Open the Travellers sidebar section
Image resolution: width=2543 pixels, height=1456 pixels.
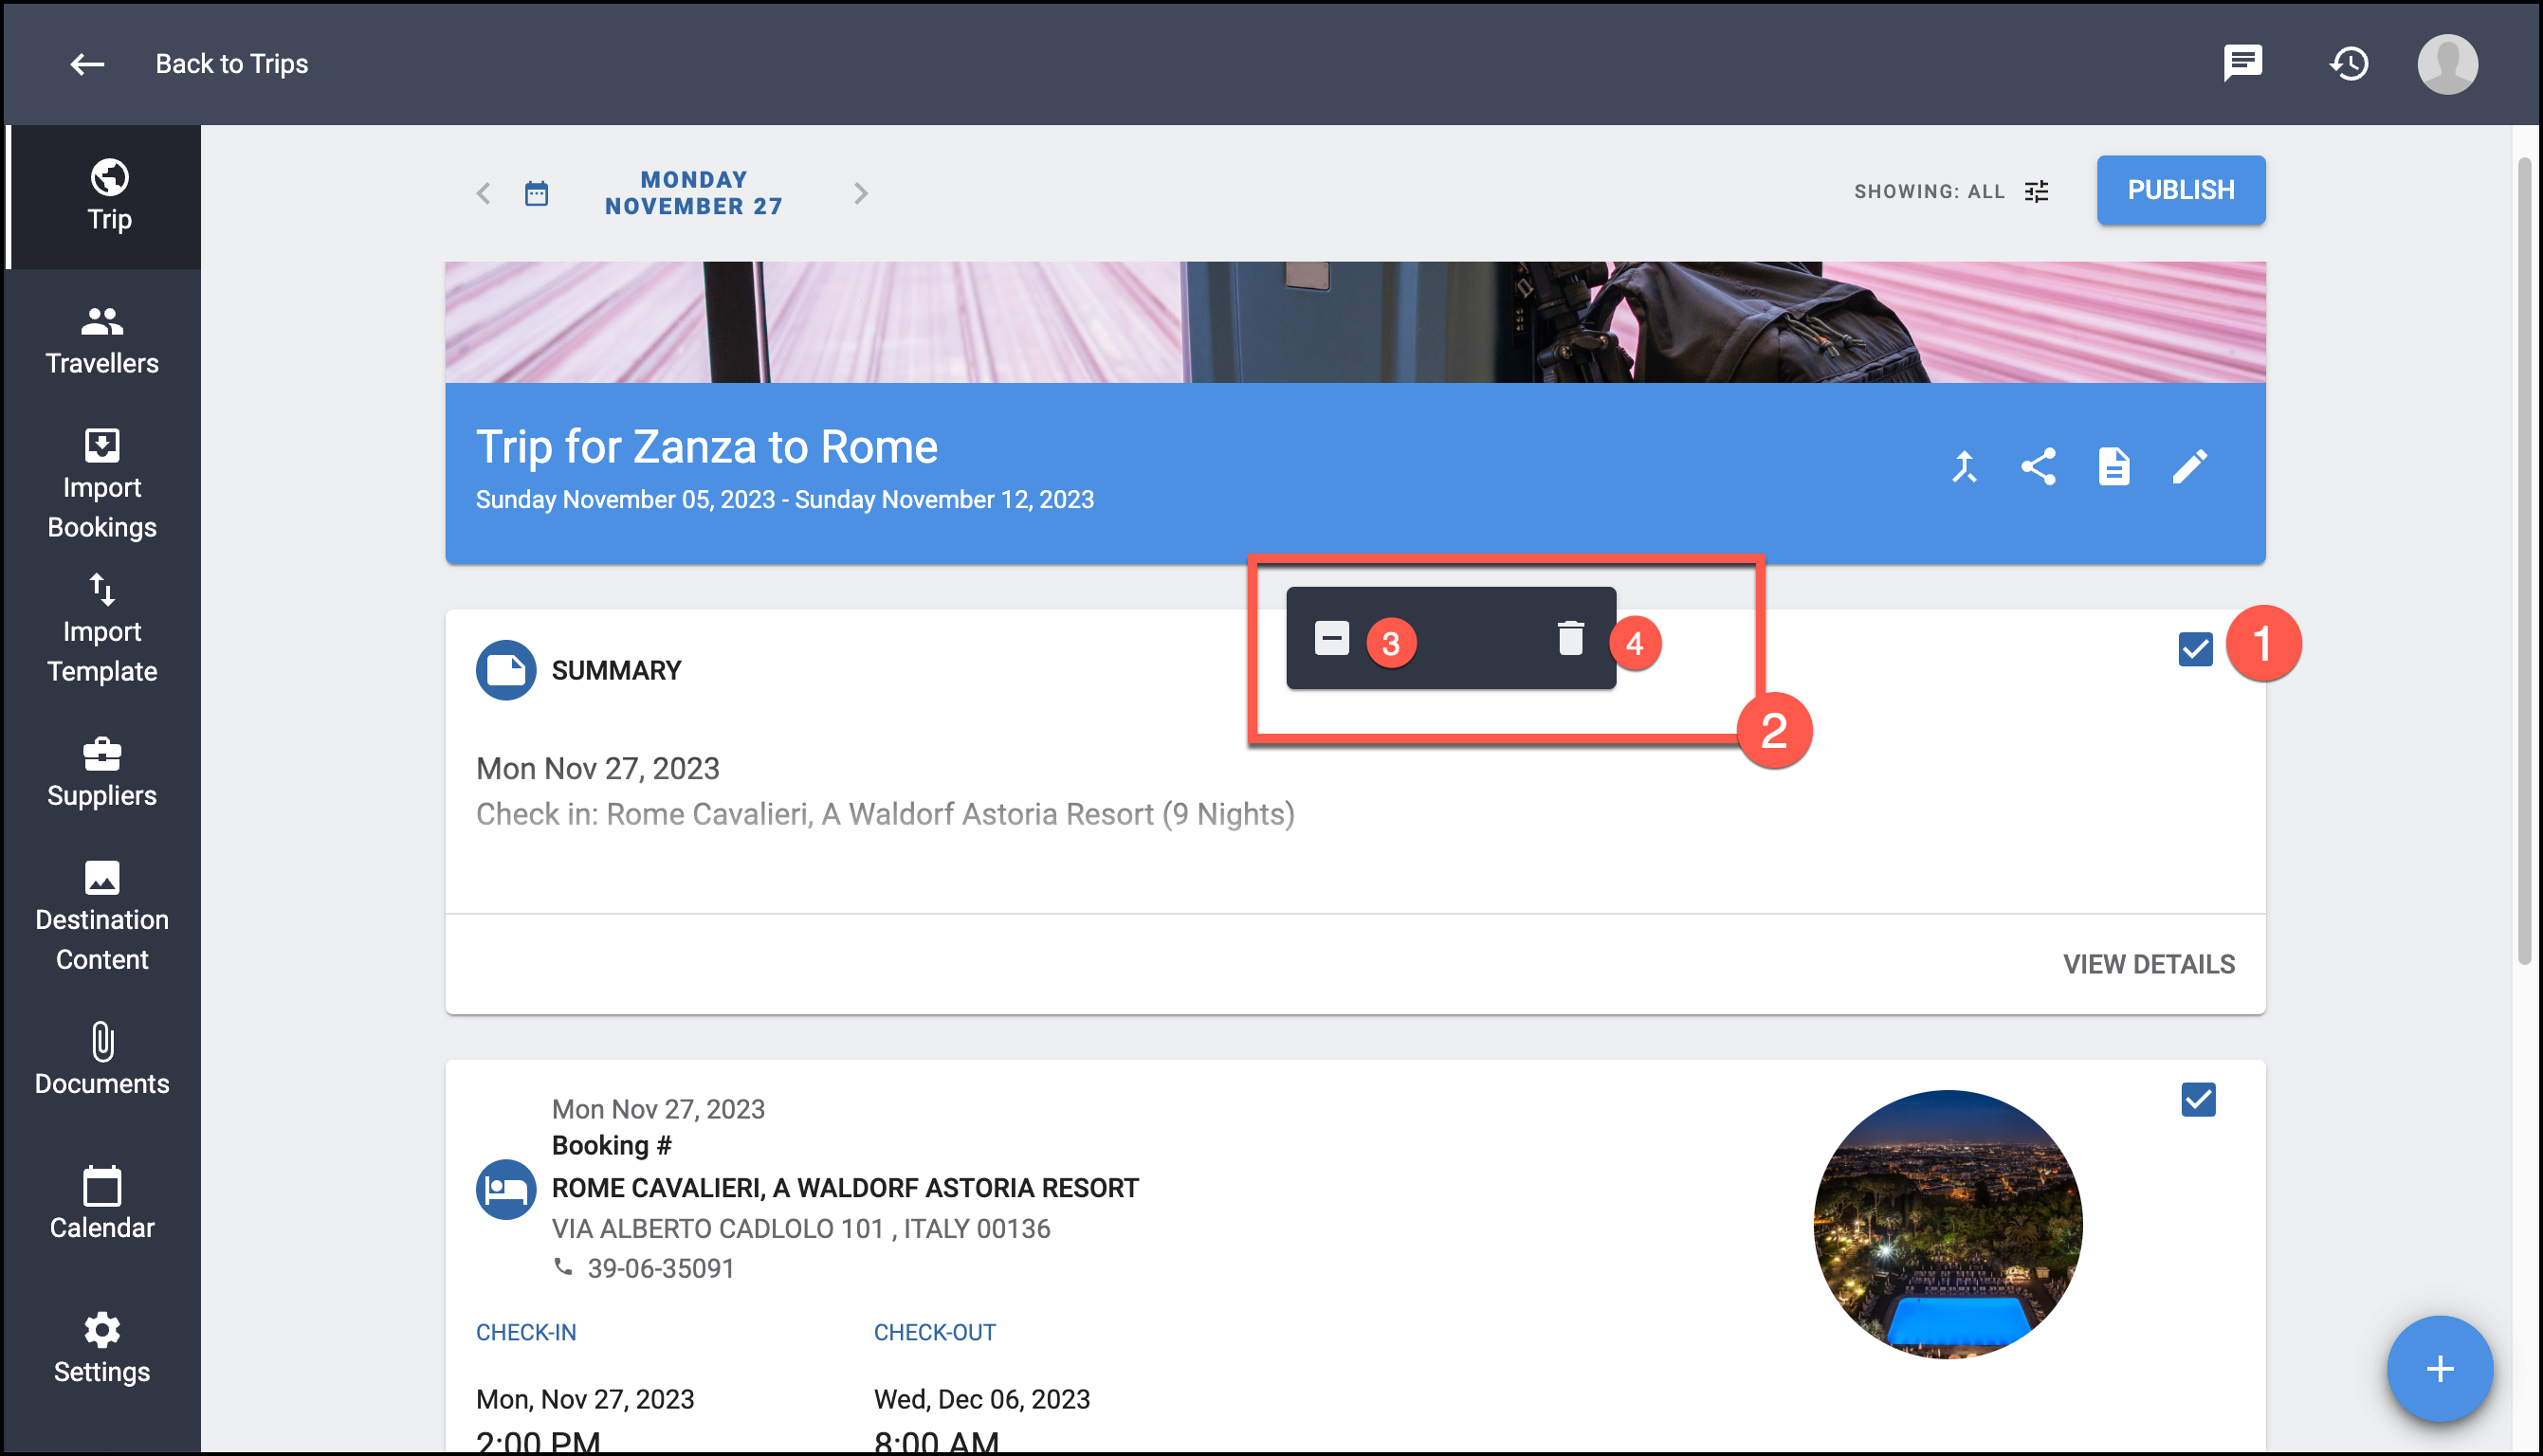pyautogui.click(x=102, y=340)
